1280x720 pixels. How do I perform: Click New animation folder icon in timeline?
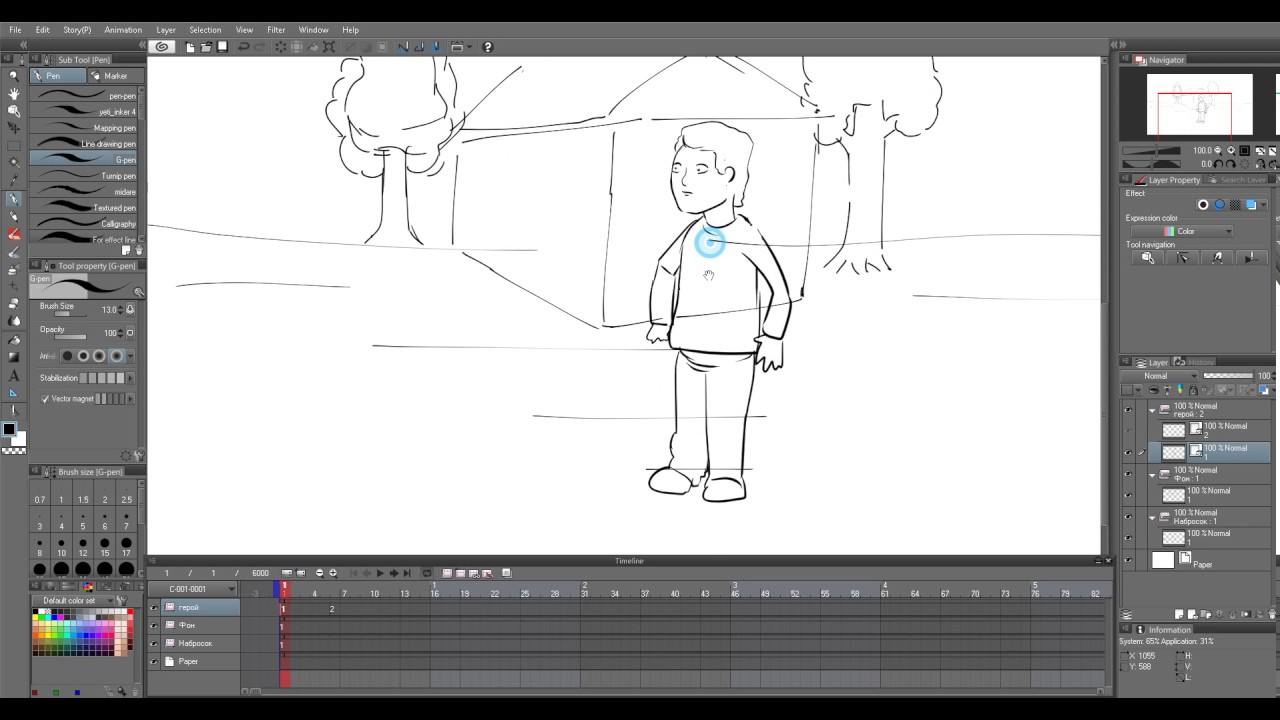click(447, 573)
